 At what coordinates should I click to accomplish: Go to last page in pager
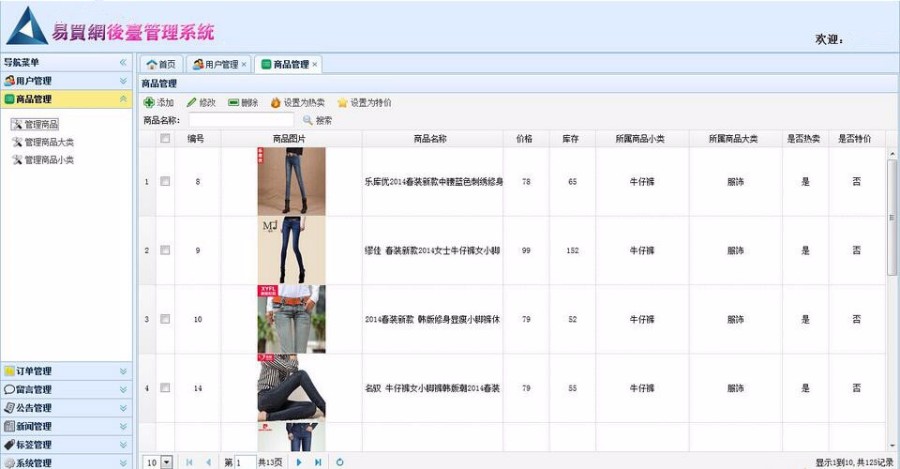click(x=318, y=462)
